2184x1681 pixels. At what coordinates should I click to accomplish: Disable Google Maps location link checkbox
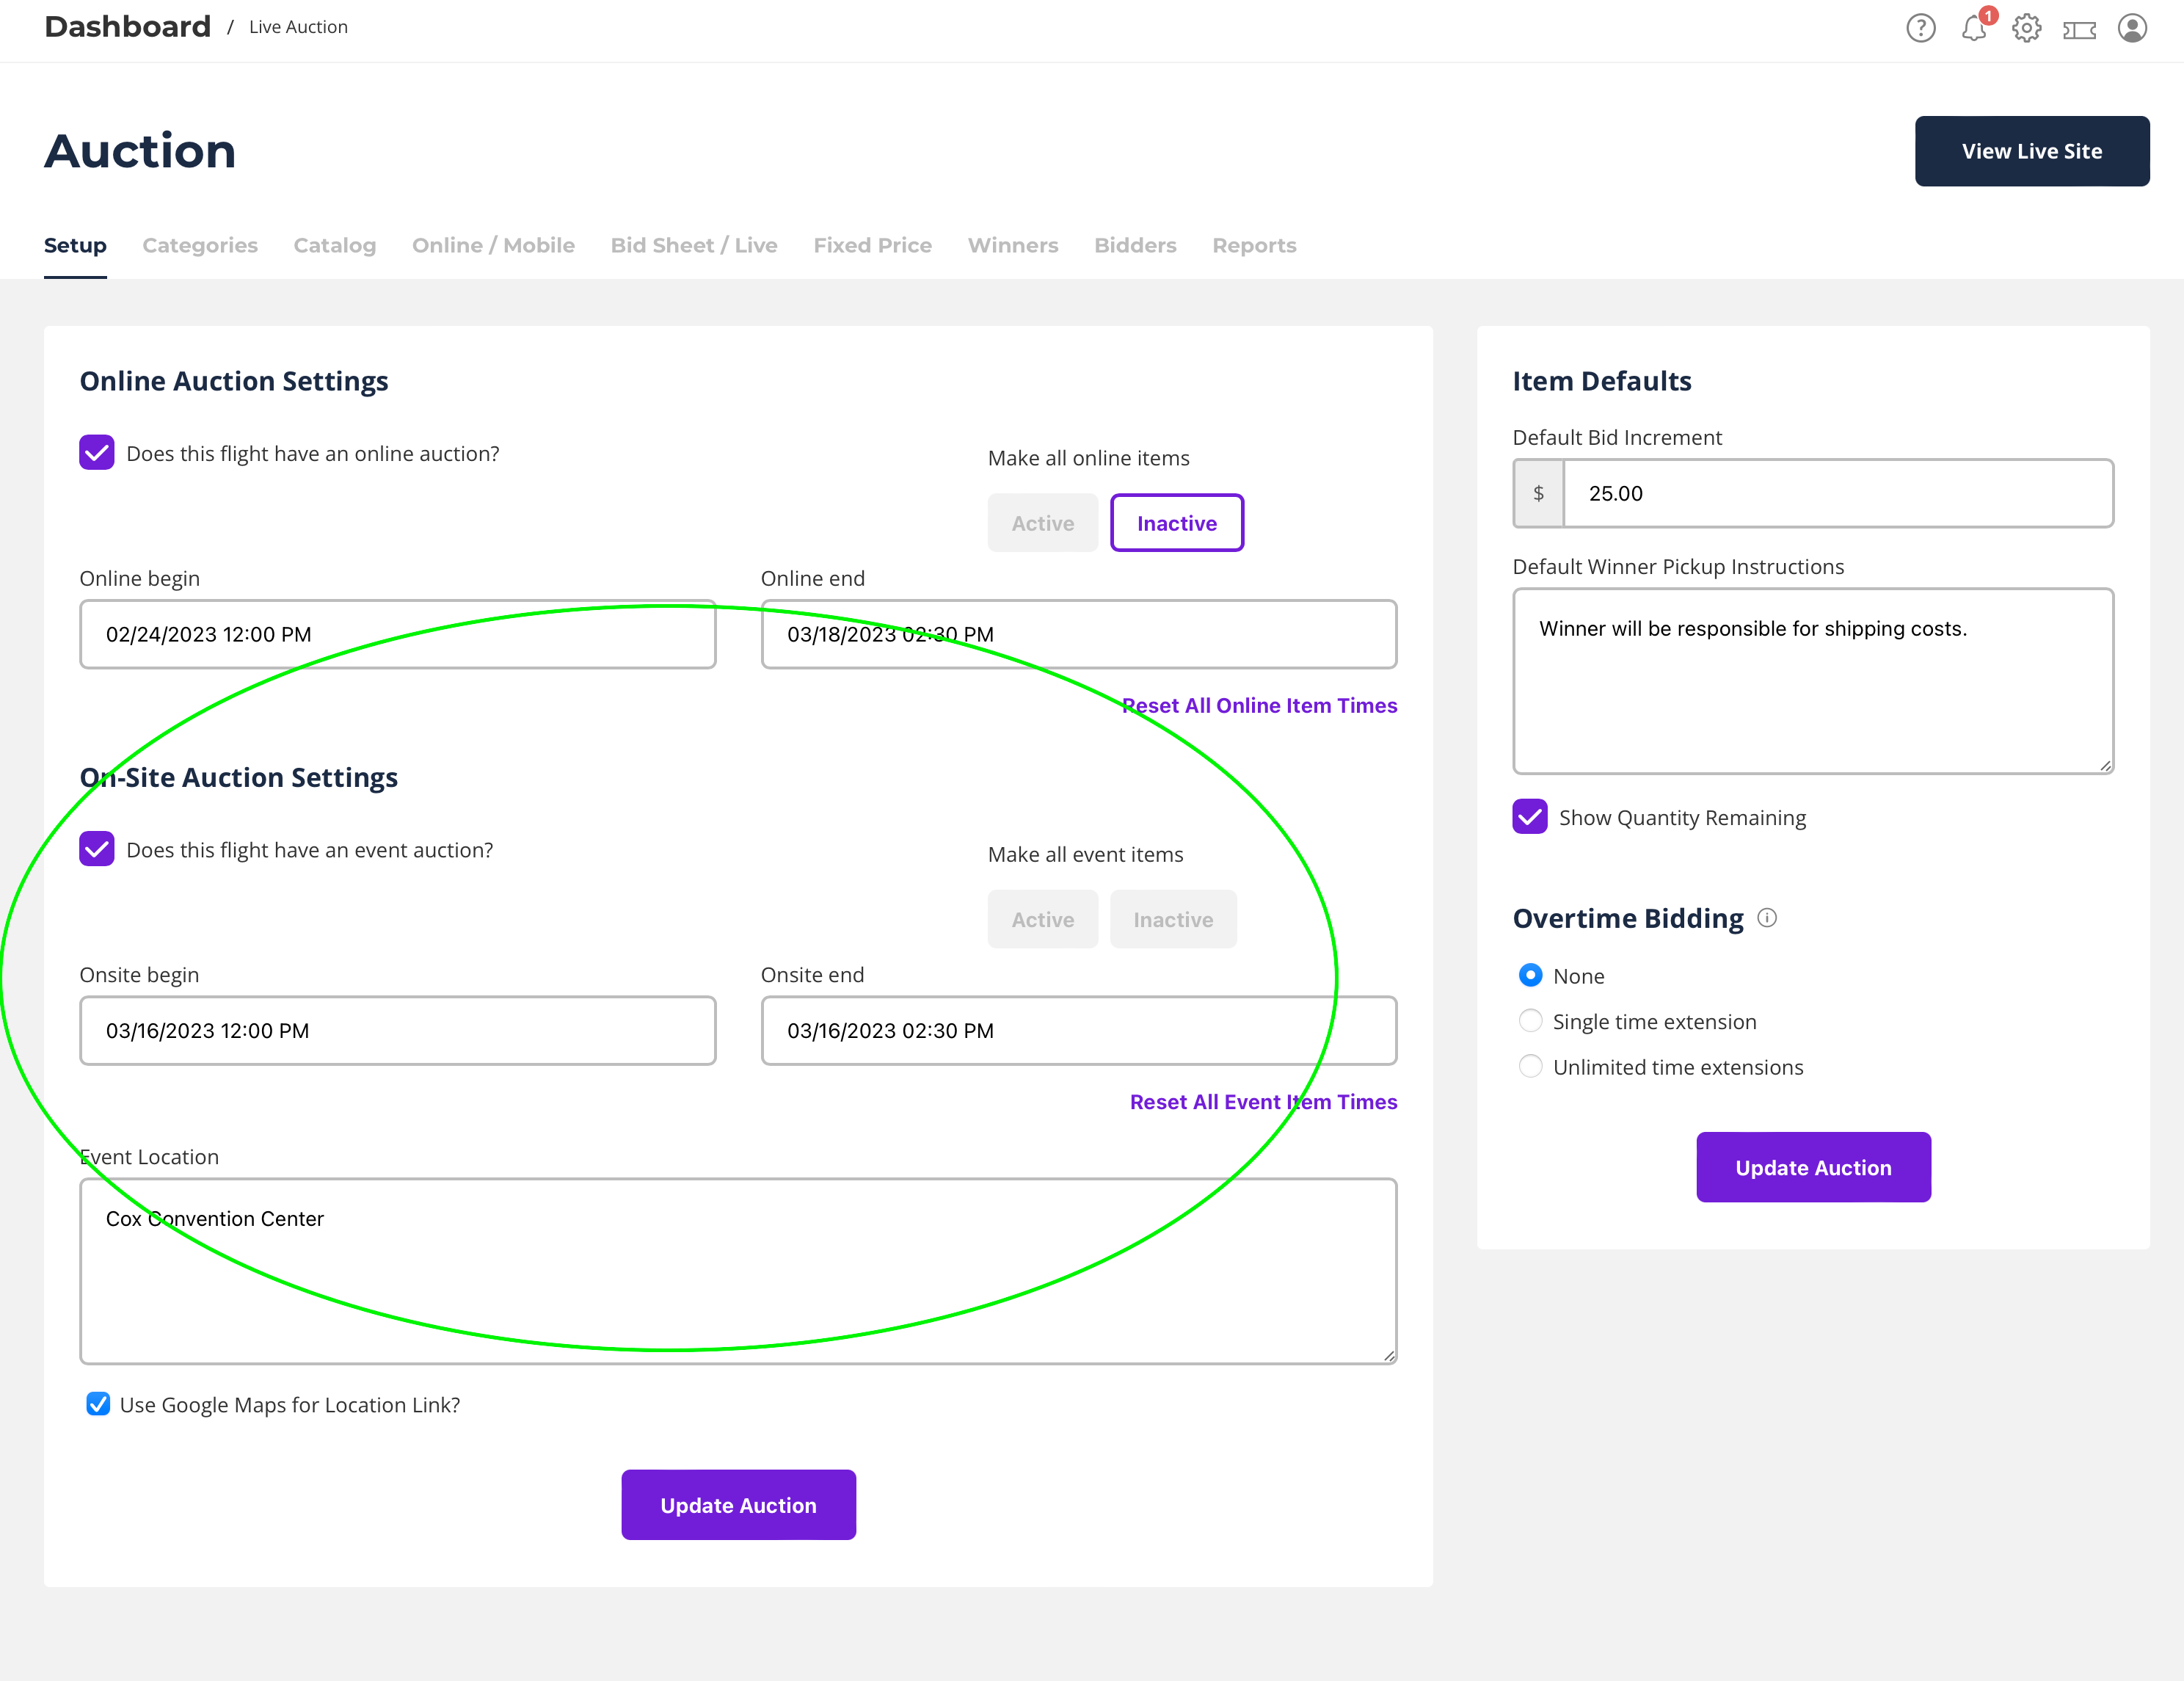click(x=98, y=1404)
